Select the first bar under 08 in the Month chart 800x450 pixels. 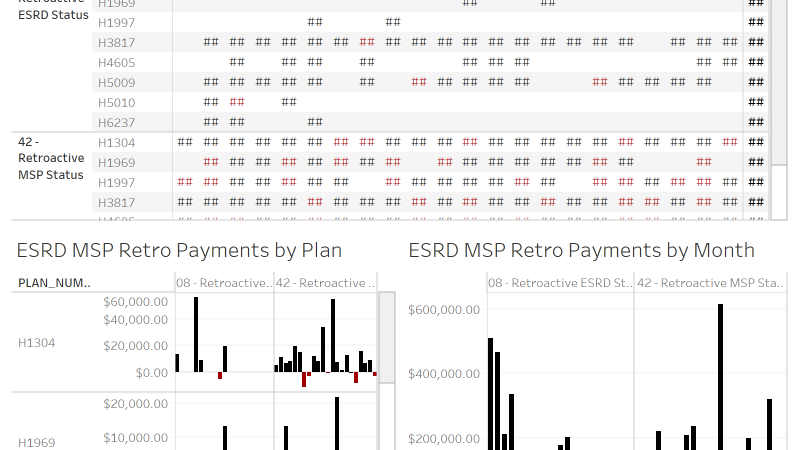pyautogui.click(x=490, y=394)
